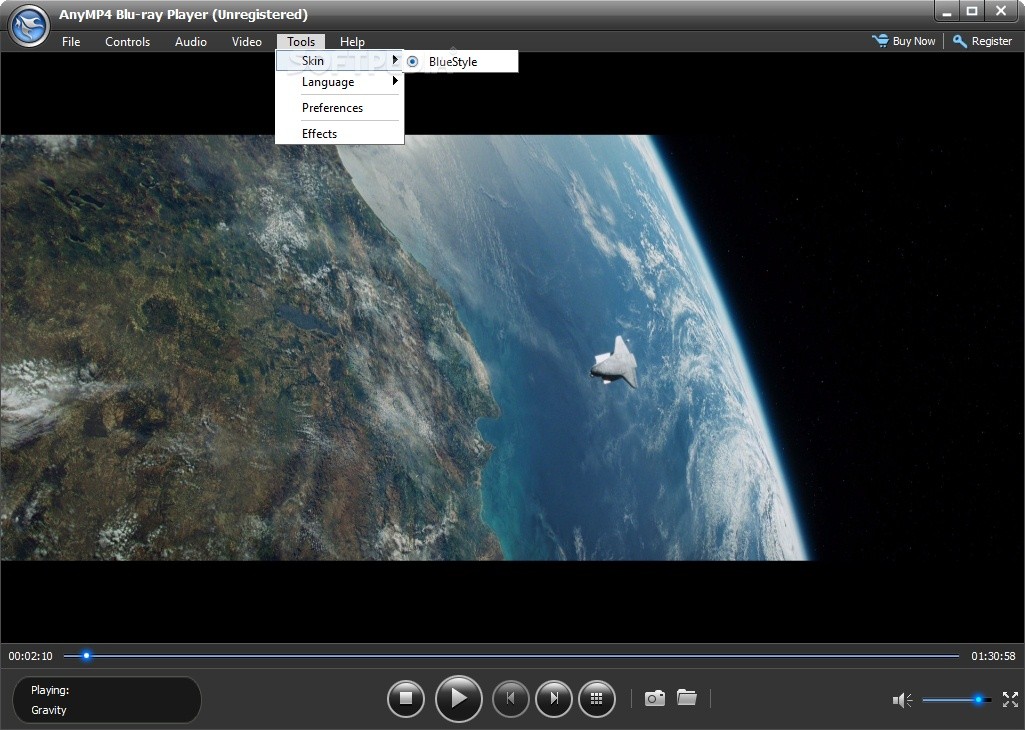The height and width of the screenshot is (730, 1025).
Task: Click elapsed time 00:02:10
Action: (x=30, y=655)
